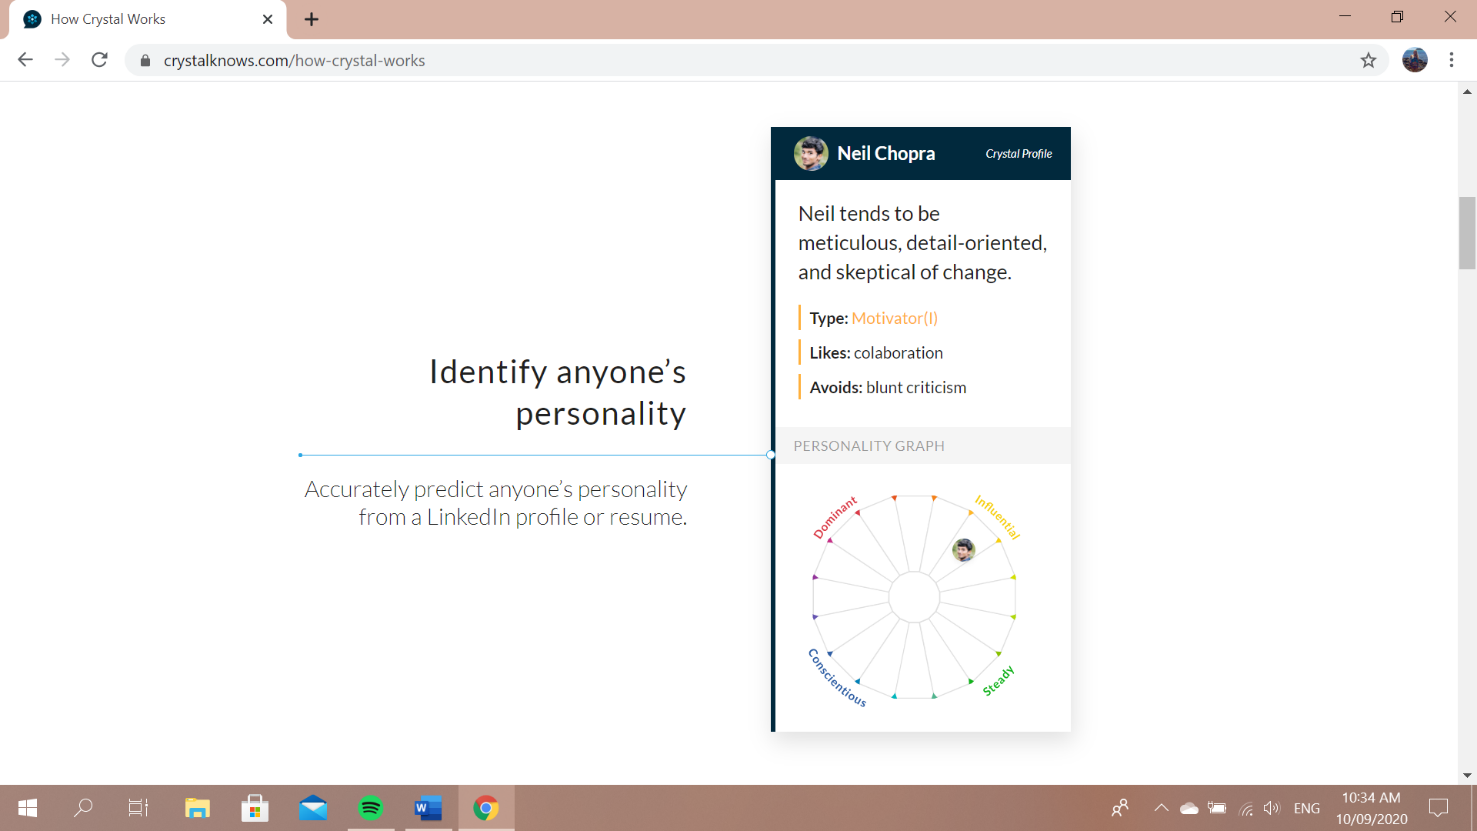Bookmark this page with the star
This screenshot has height=831, width=1477.
[x=1368, y=60]
